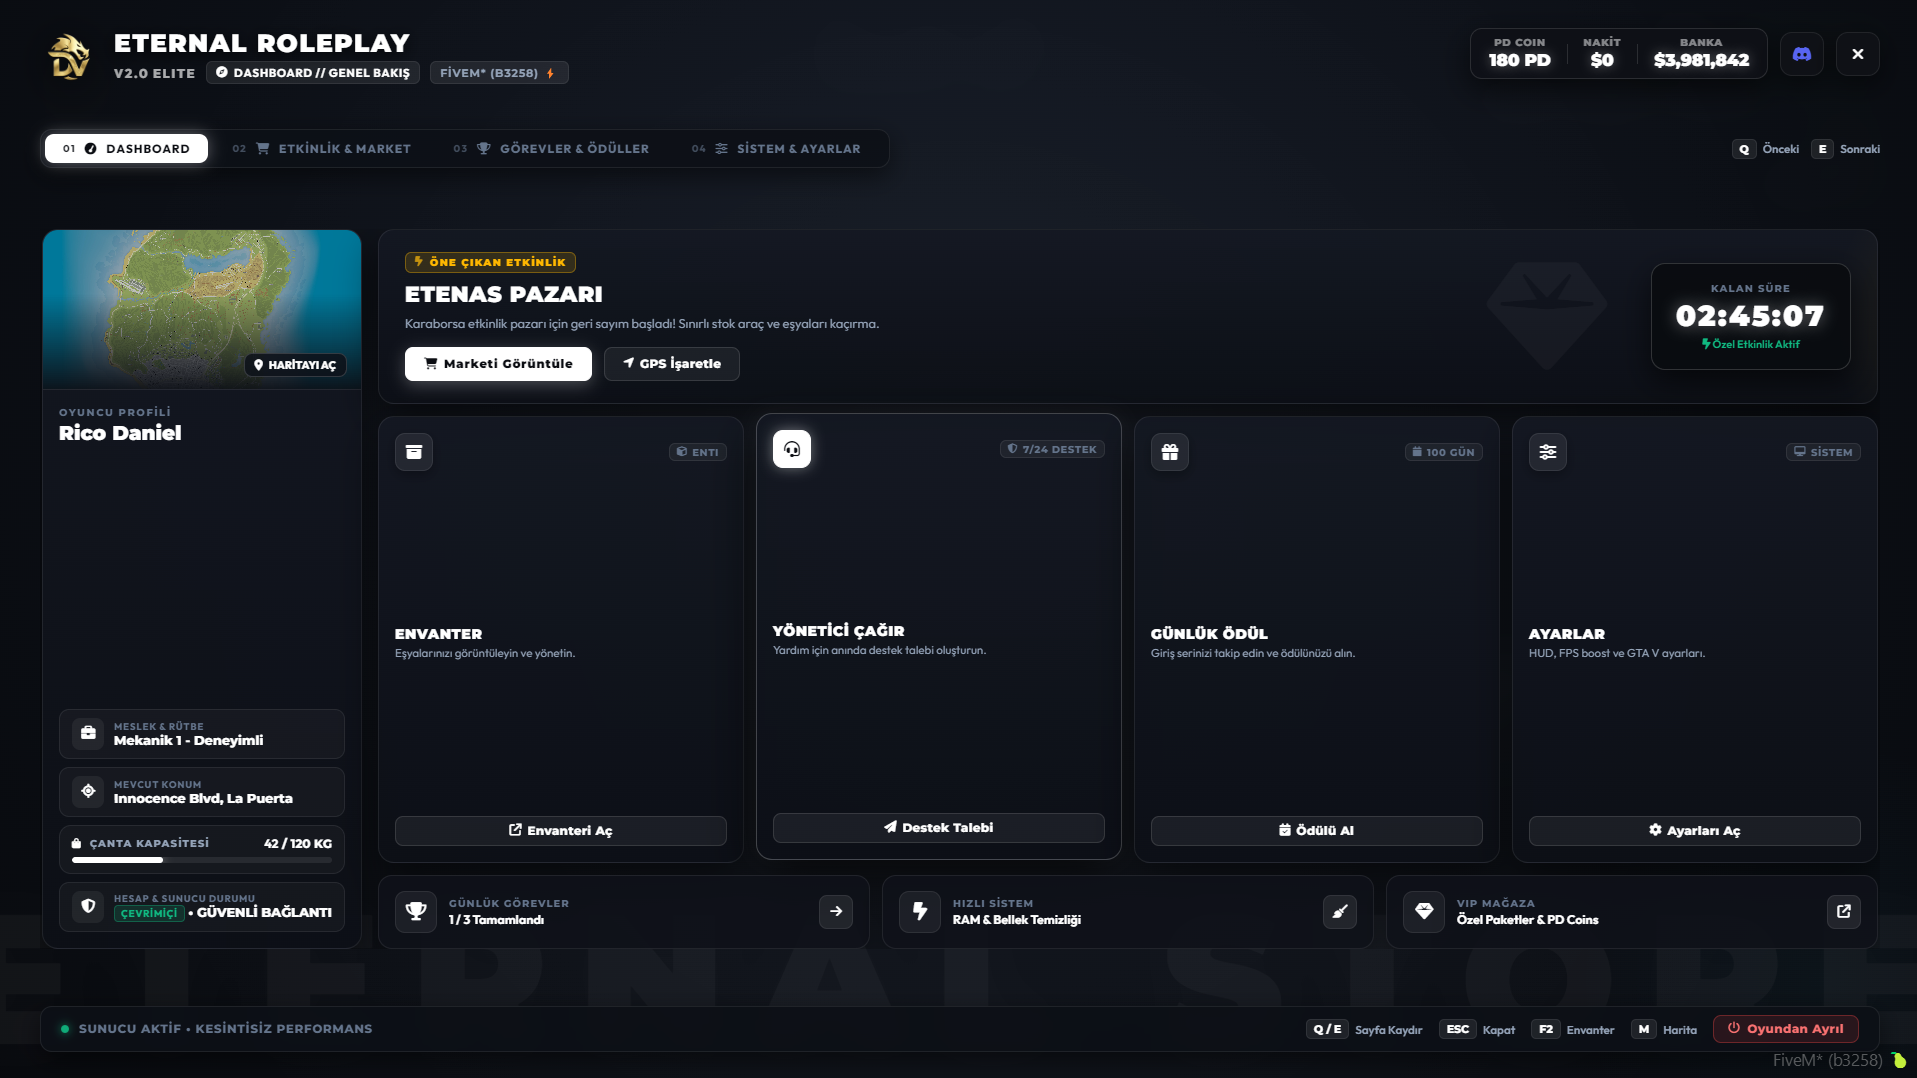Click the sliders icon on Ayarlar card

pos(1547,452)
